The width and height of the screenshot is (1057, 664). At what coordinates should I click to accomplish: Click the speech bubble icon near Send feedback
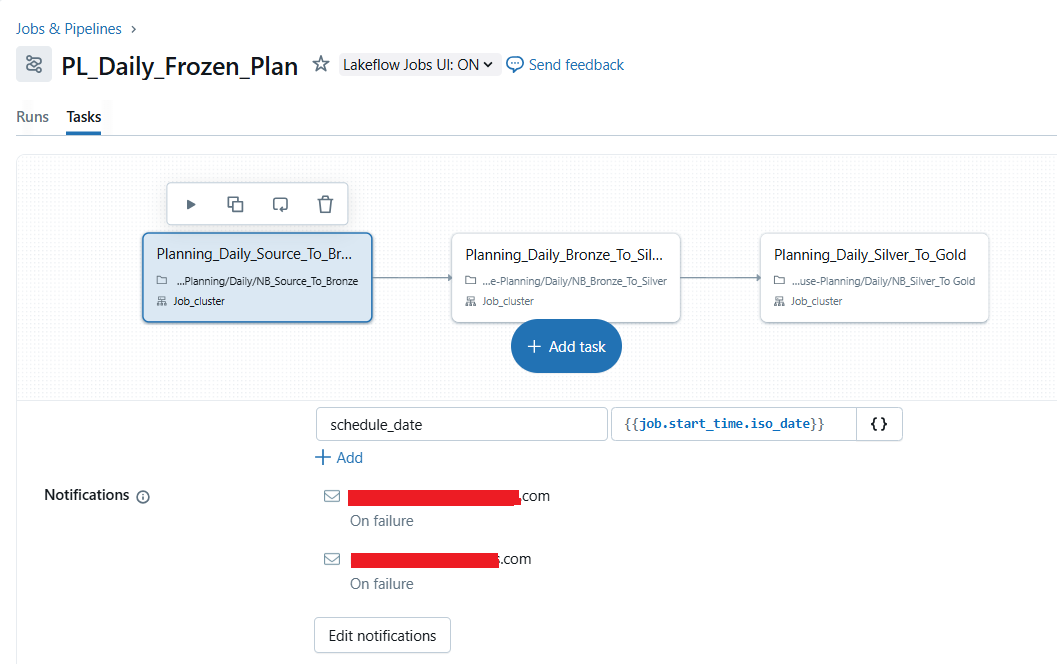pos(514,64)
